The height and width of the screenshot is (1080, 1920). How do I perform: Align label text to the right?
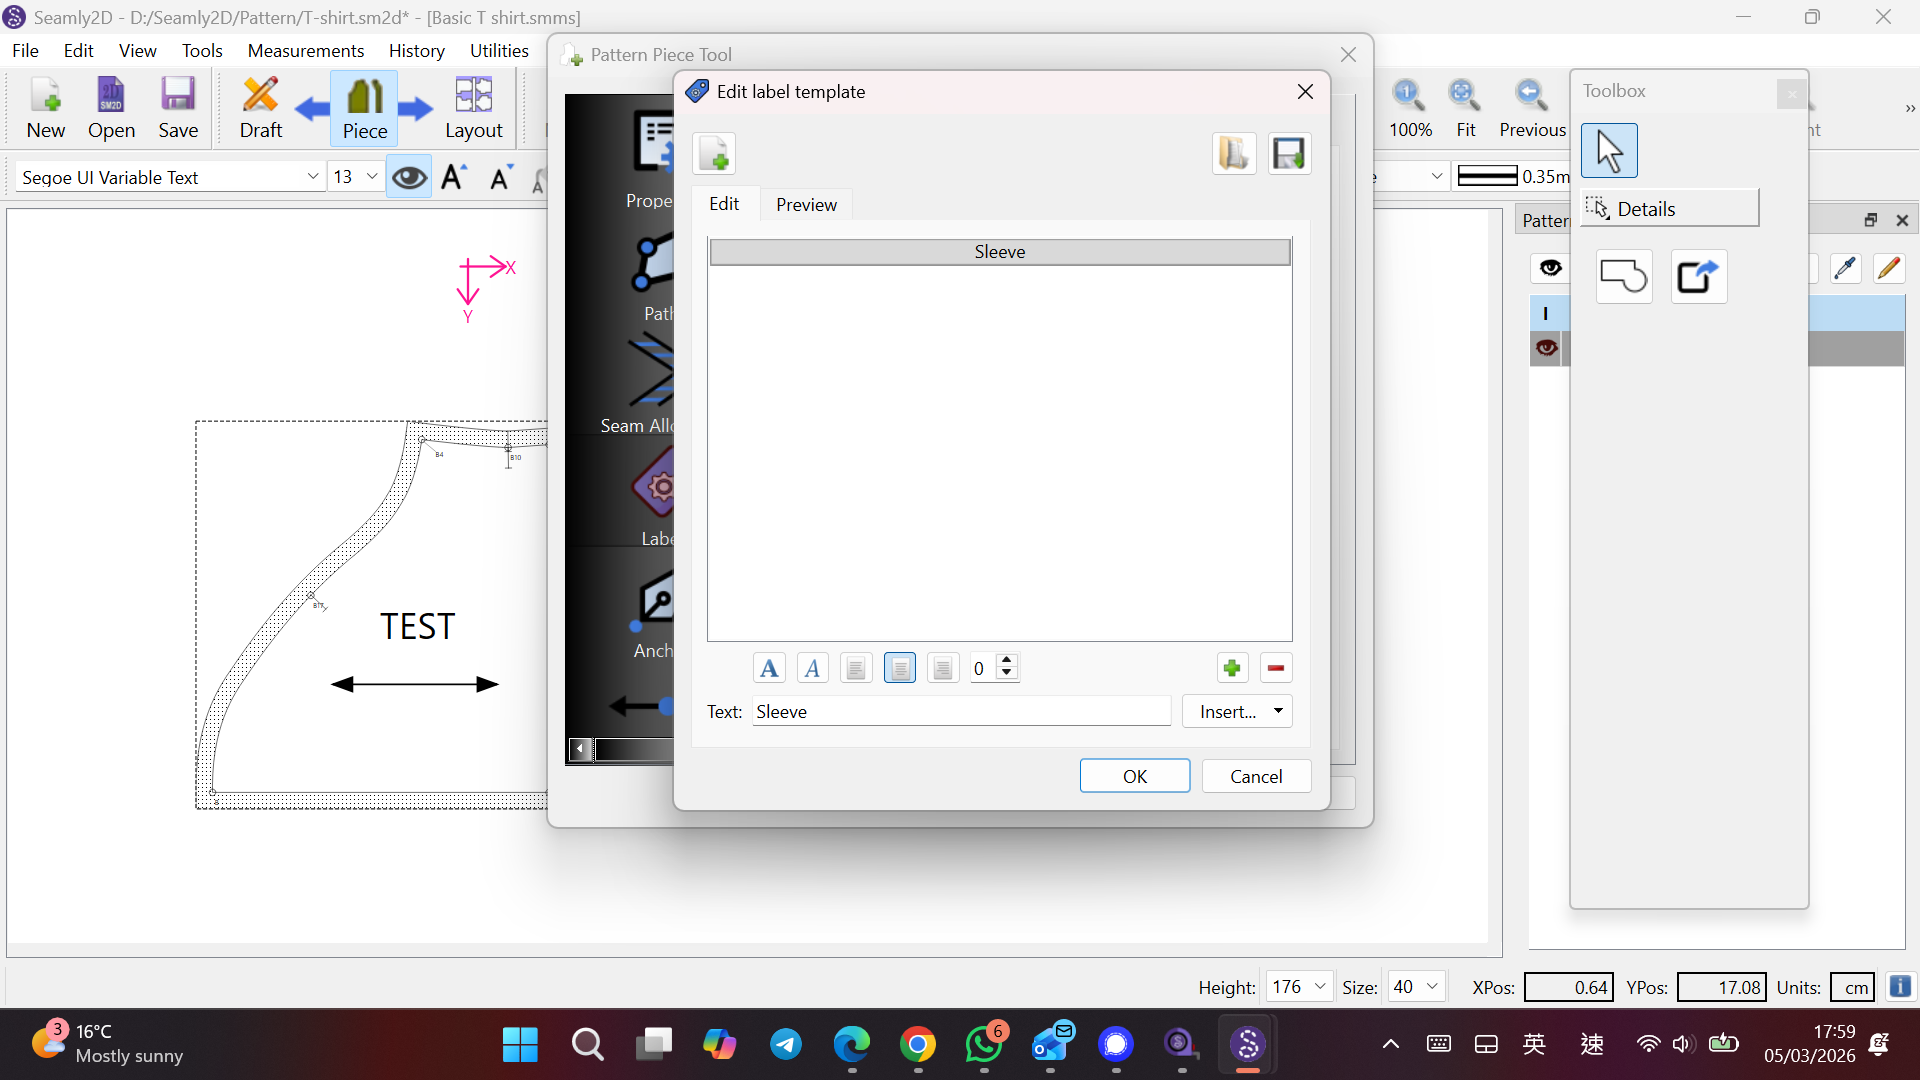pyautogui.click(x=943, y=668)
